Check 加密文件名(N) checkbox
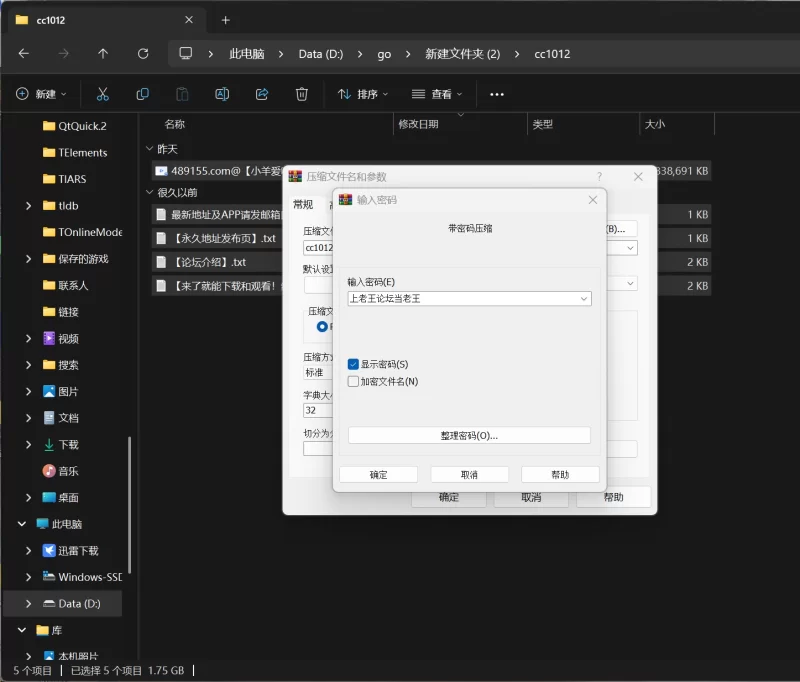Viewport: 800px width, 682px height. (353, 382)
